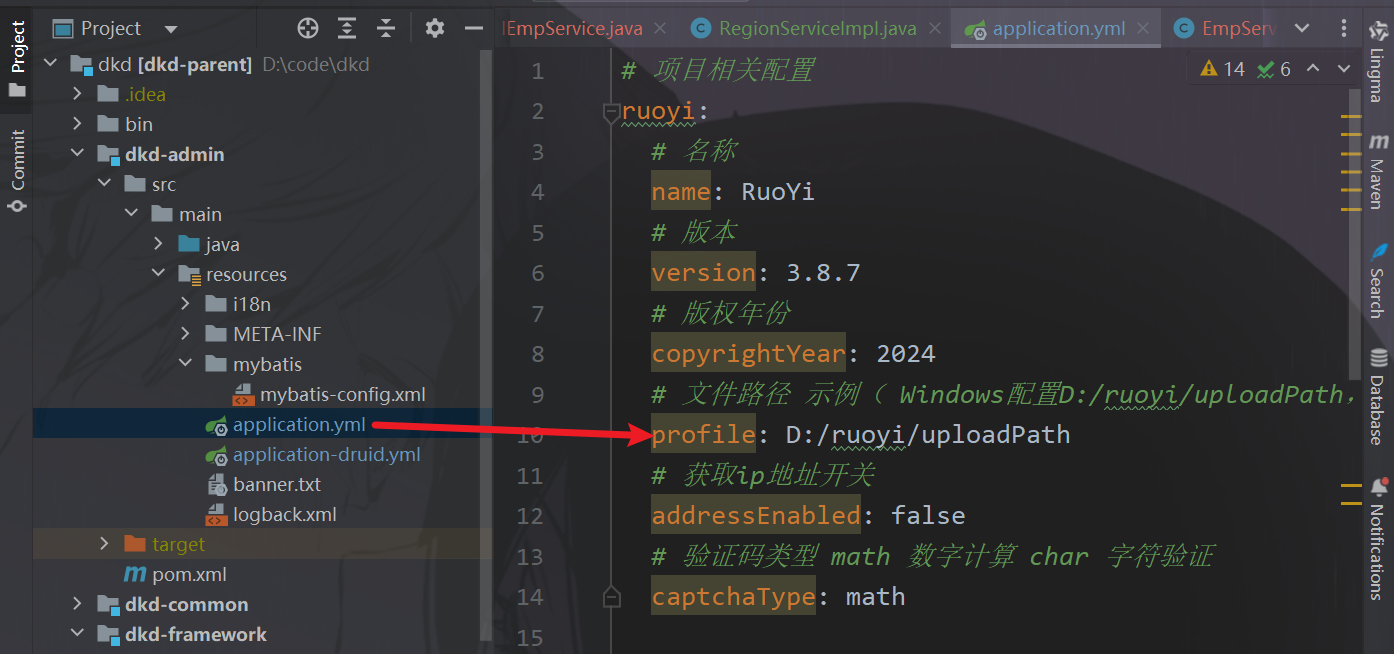Collapse the src folder
Image resolution: width=1394 pixels, height=654 pixels.
click(104, 185)
